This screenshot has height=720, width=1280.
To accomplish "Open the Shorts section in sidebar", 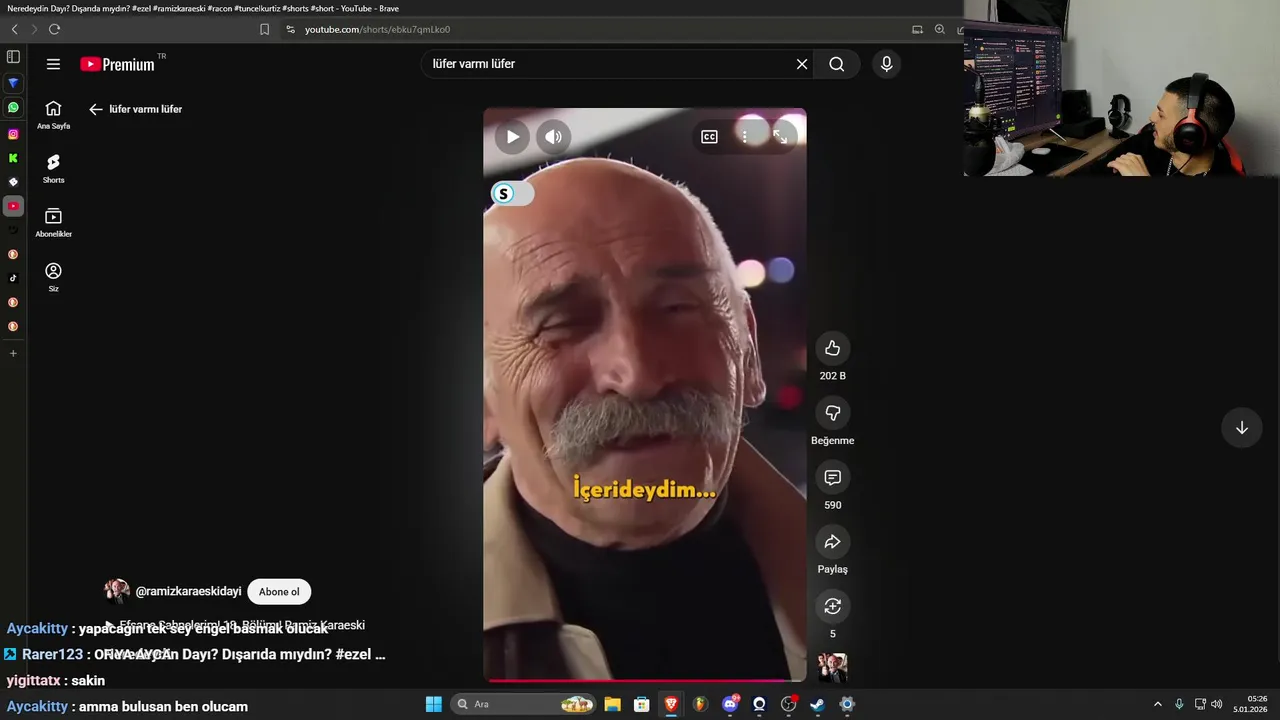I will tap(53, 169).
